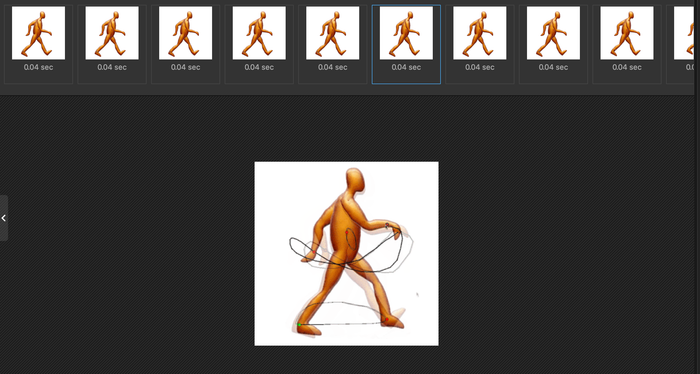The width and height of the screenshot is (700, 374).
Task: Click the 0.04 sec duration under eighth frame
Action: pos(554,67)
